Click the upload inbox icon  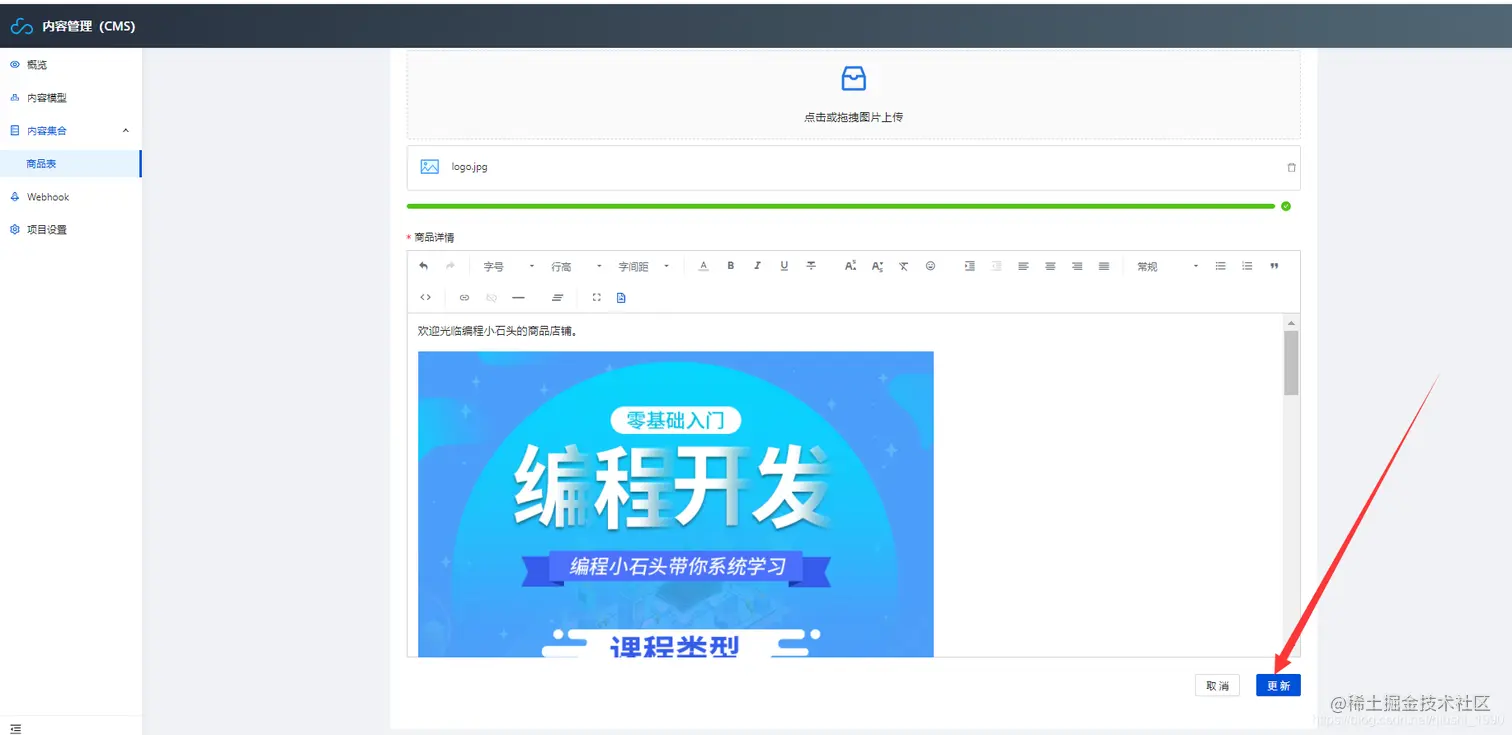pos(853,78)
